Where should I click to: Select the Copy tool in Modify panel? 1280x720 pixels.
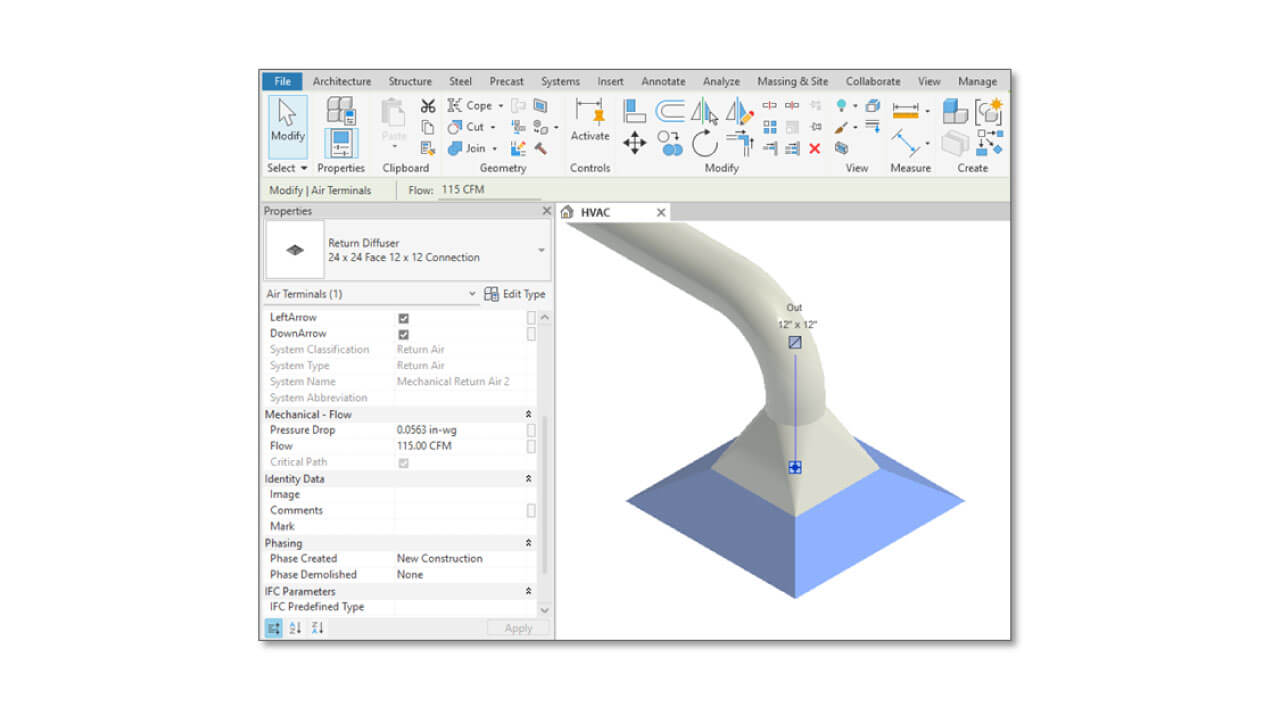click(670, 143)
